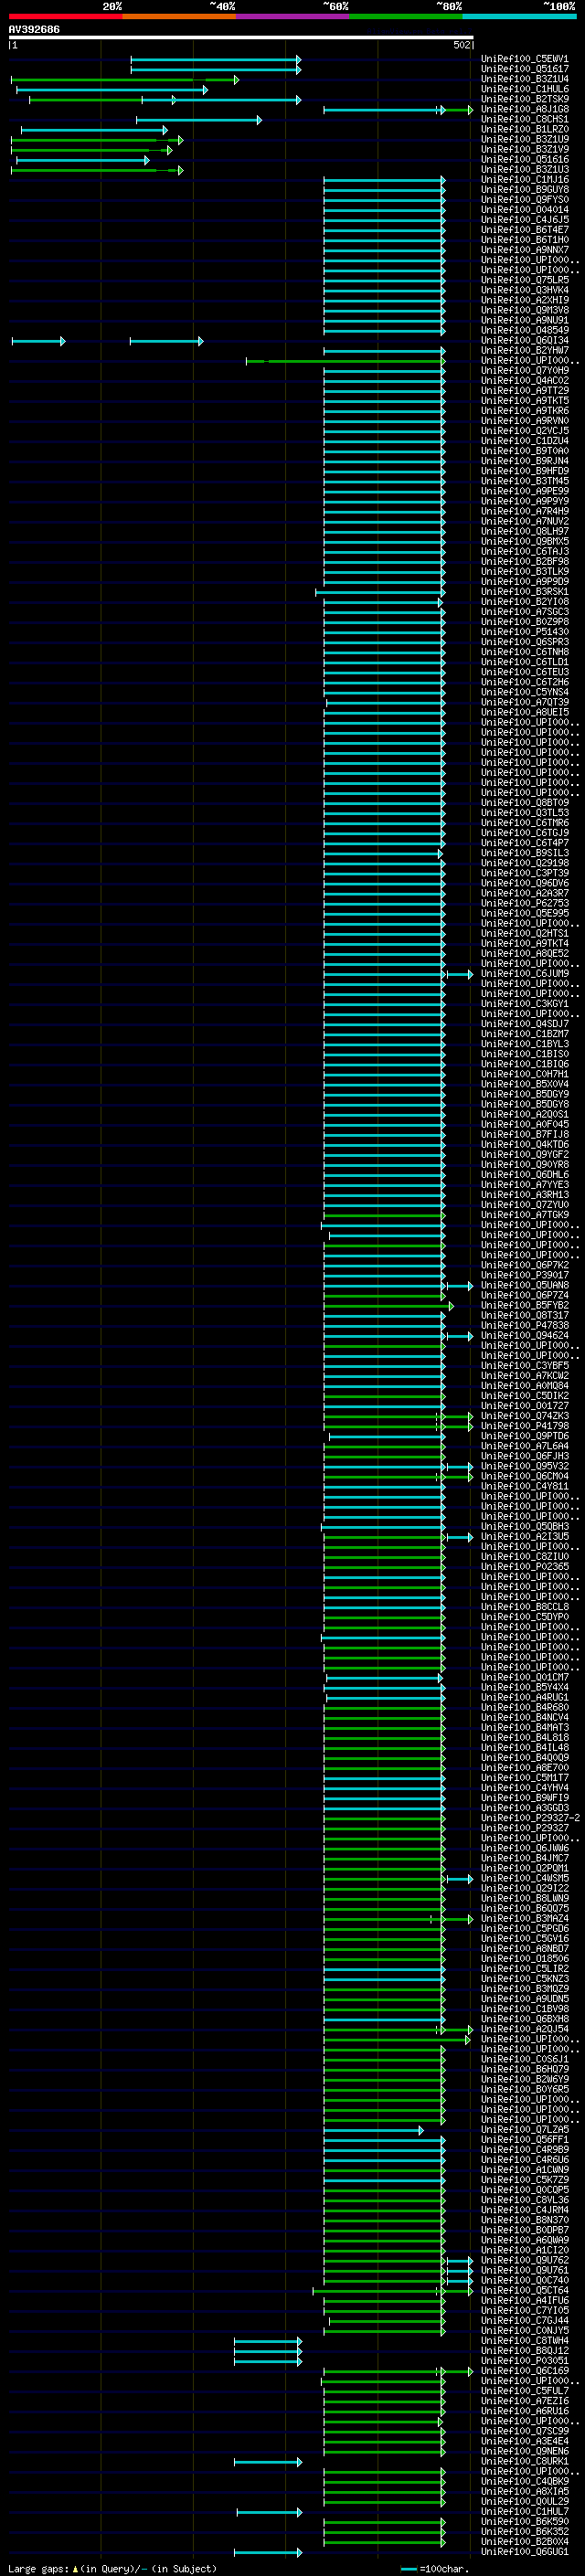Viewport: 585px width, 2576px height.
Task: Select hit UniRef100_C1HUL6
Action: [x=524, y=90]
